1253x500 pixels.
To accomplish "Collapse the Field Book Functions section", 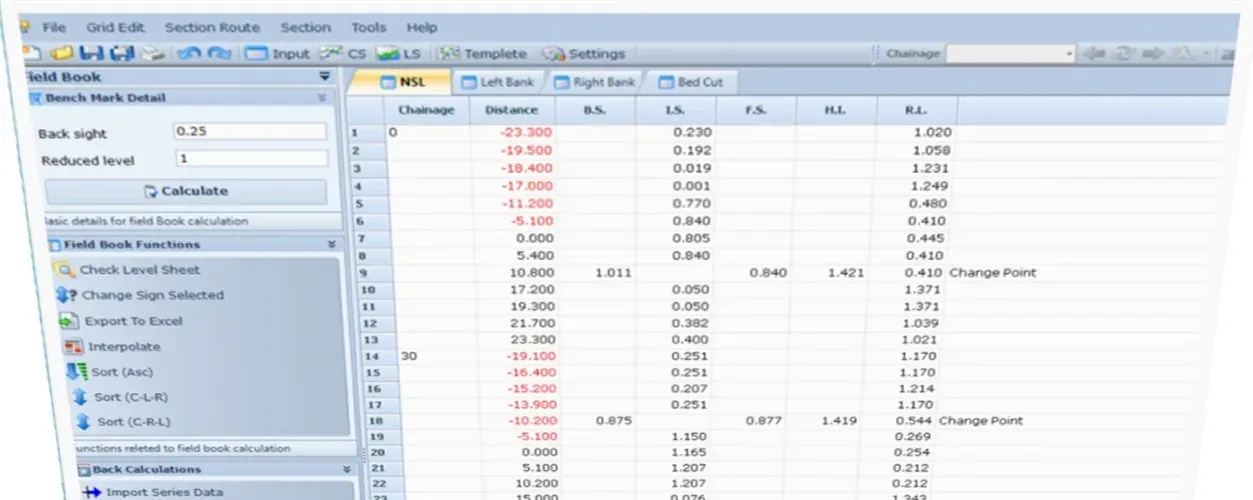I will click(332, 244).
